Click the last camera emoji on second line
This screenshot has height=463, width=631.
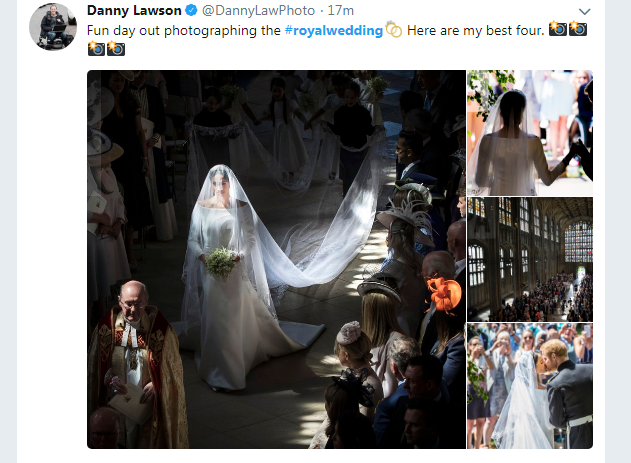[x=116, y=48]
